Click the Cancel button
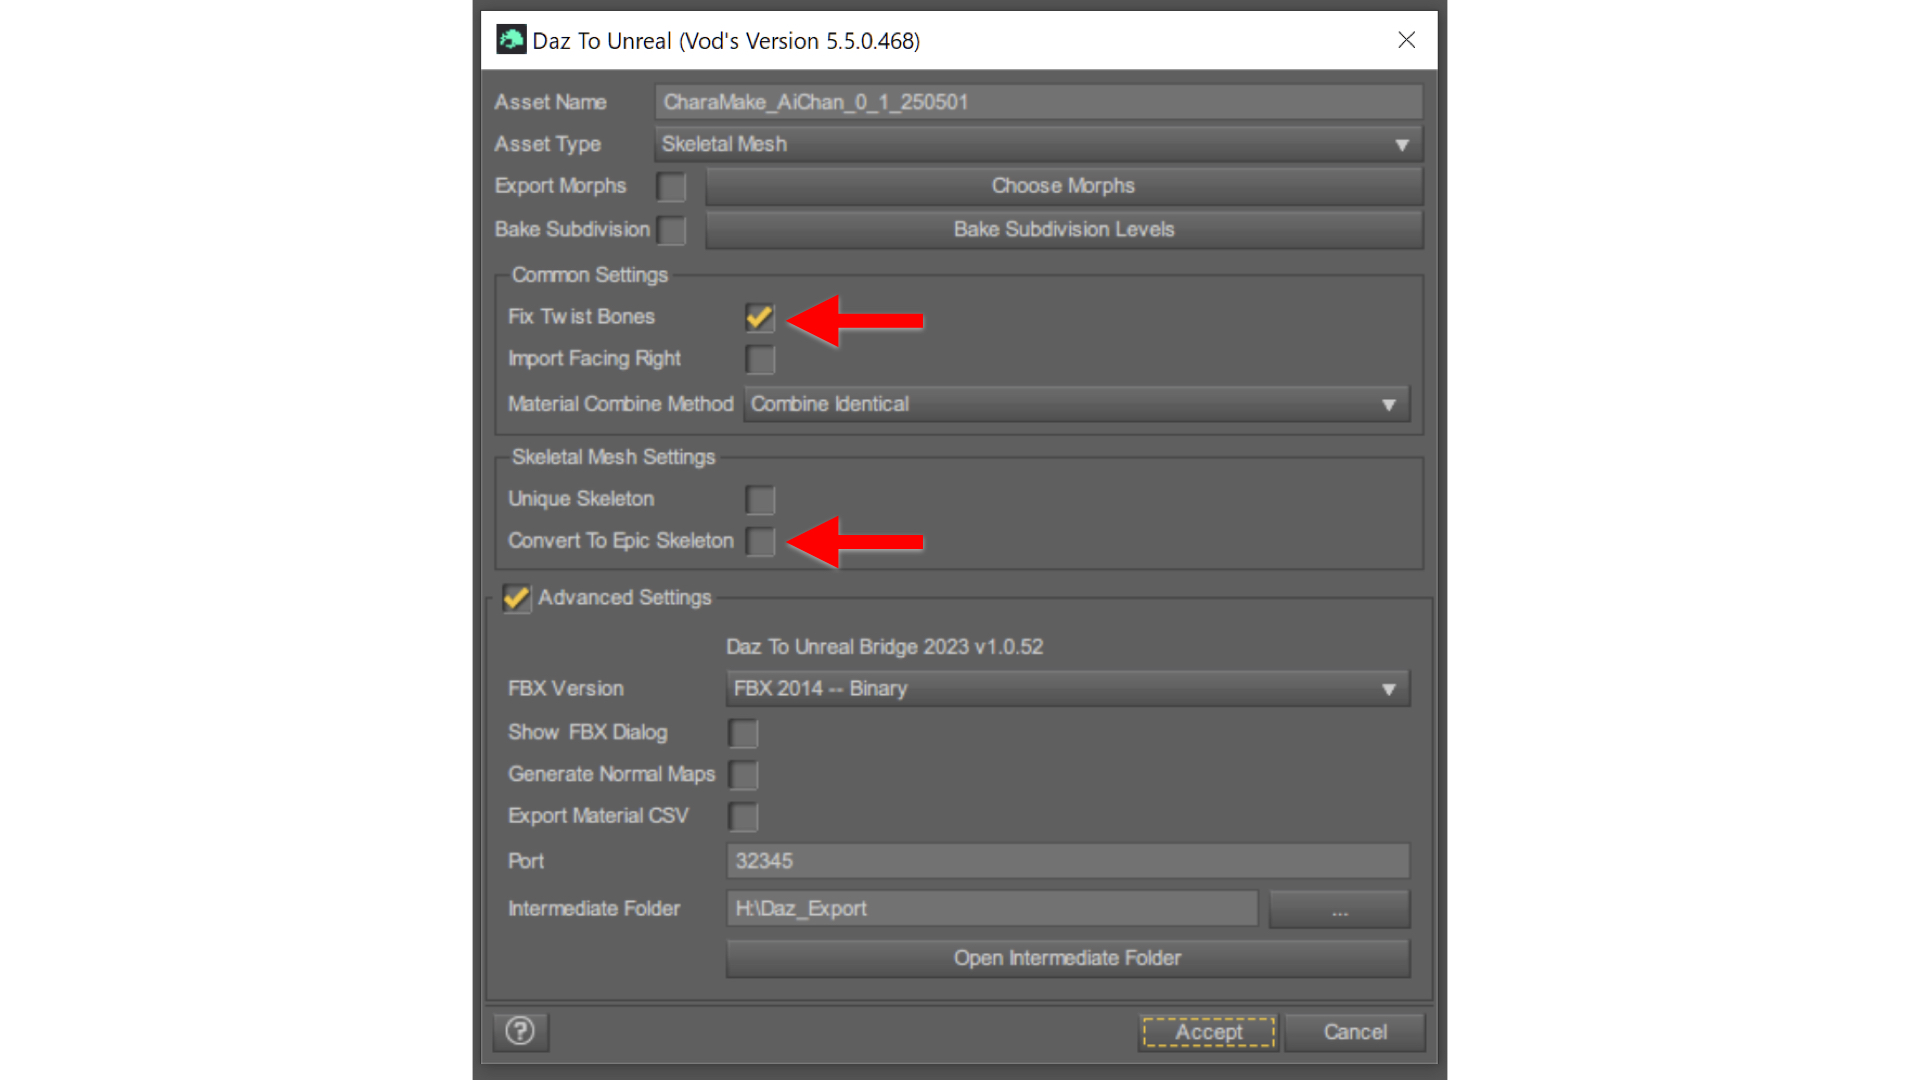Screen dimensions: 1920x1080 1355,1032
